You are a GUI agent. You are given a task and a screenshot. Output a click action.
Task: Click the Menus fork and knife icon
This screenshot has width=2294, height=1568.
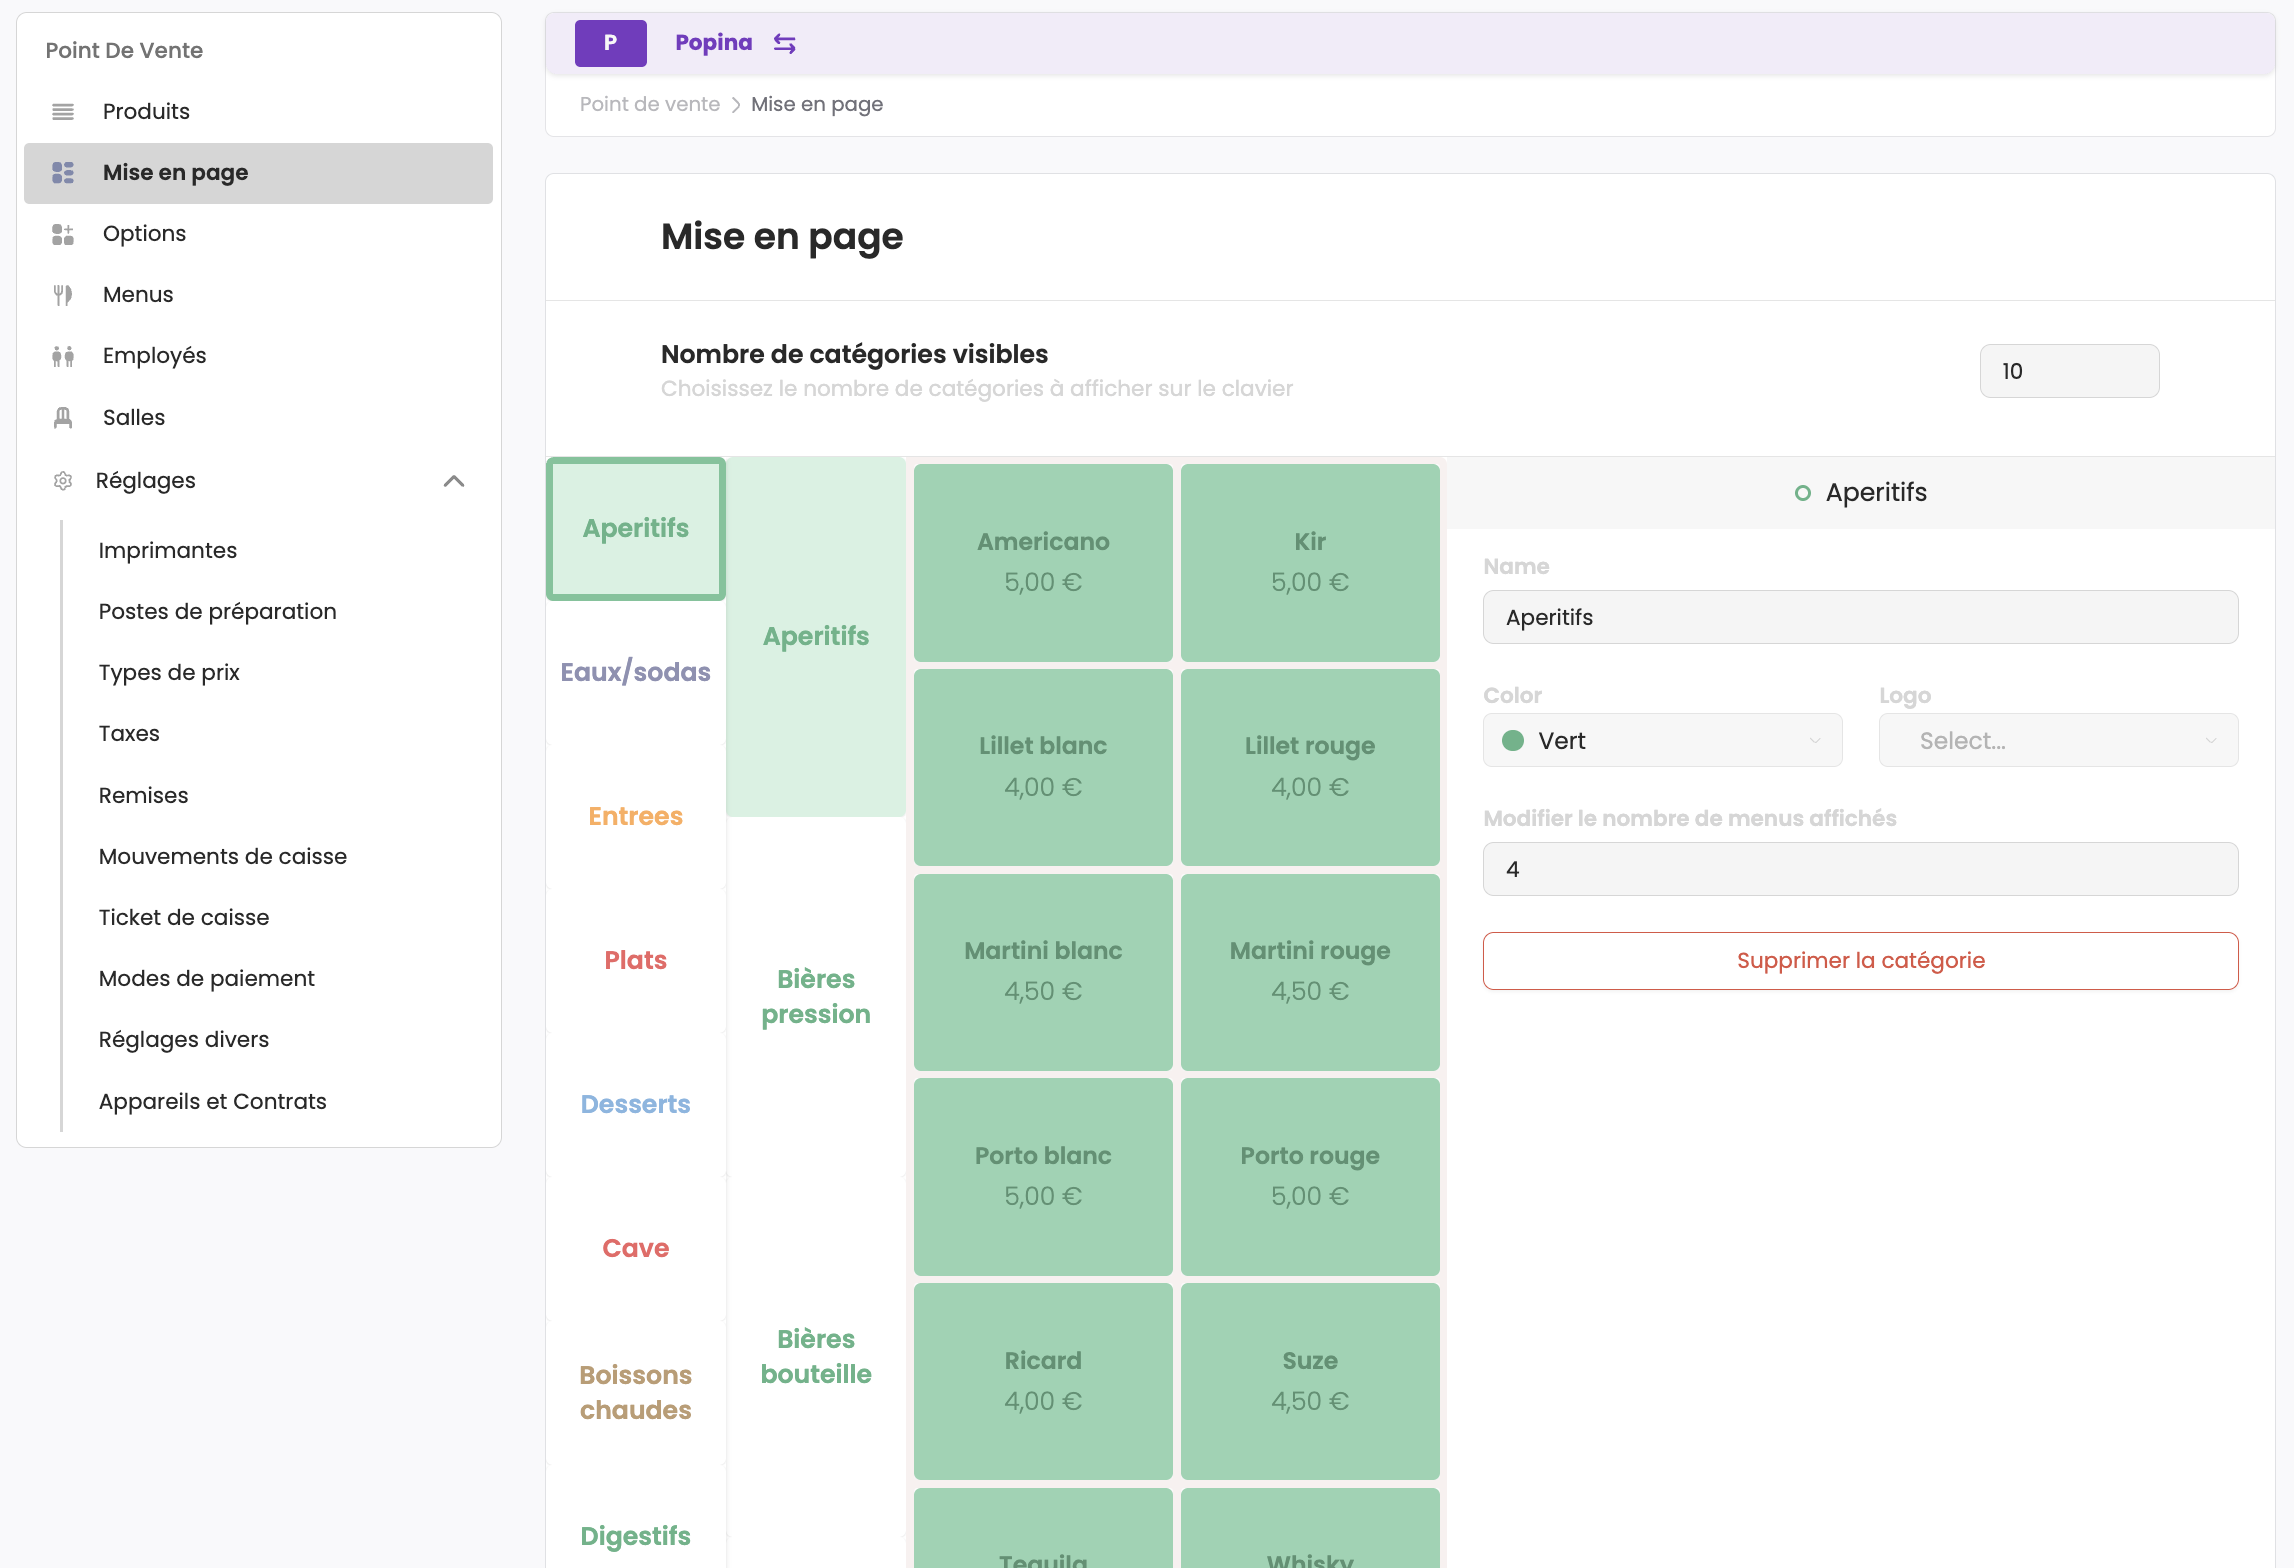[63, 295]
